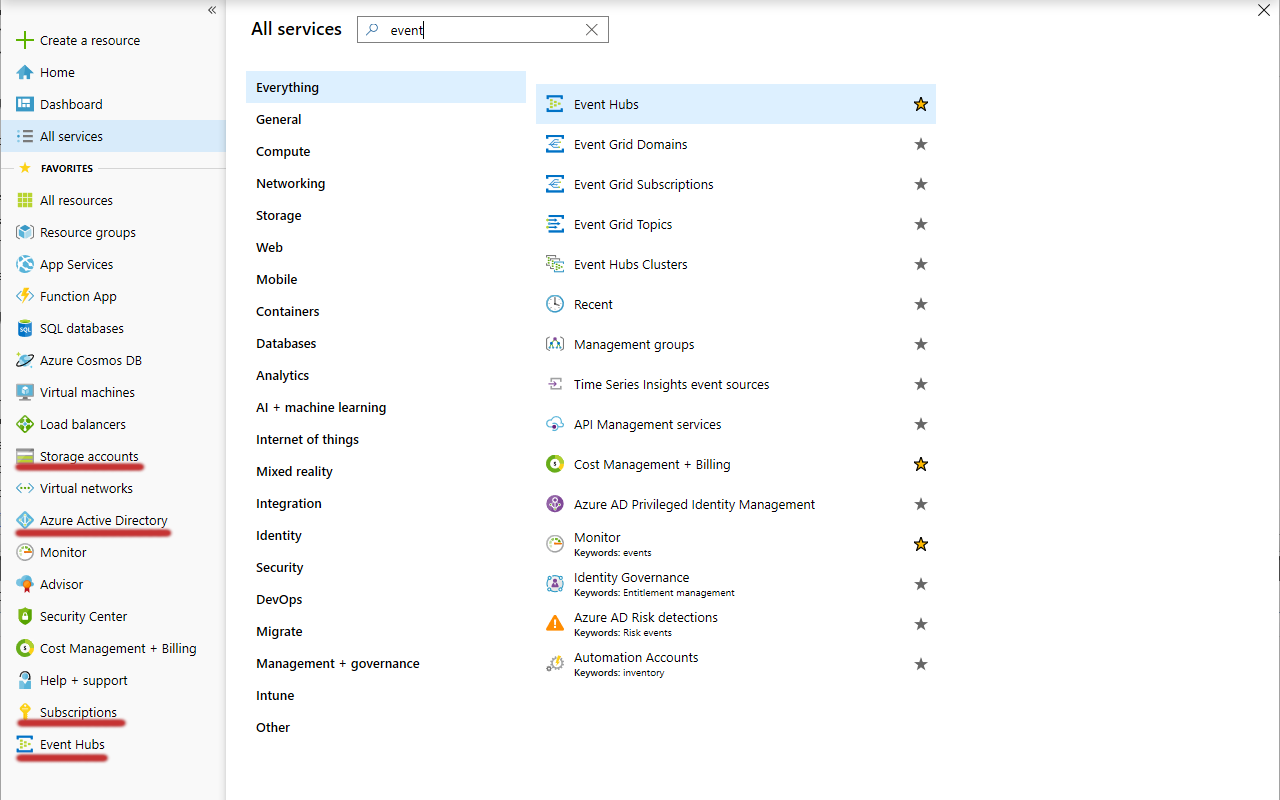
Task: Choose the Analytics category
Action: 282,376
